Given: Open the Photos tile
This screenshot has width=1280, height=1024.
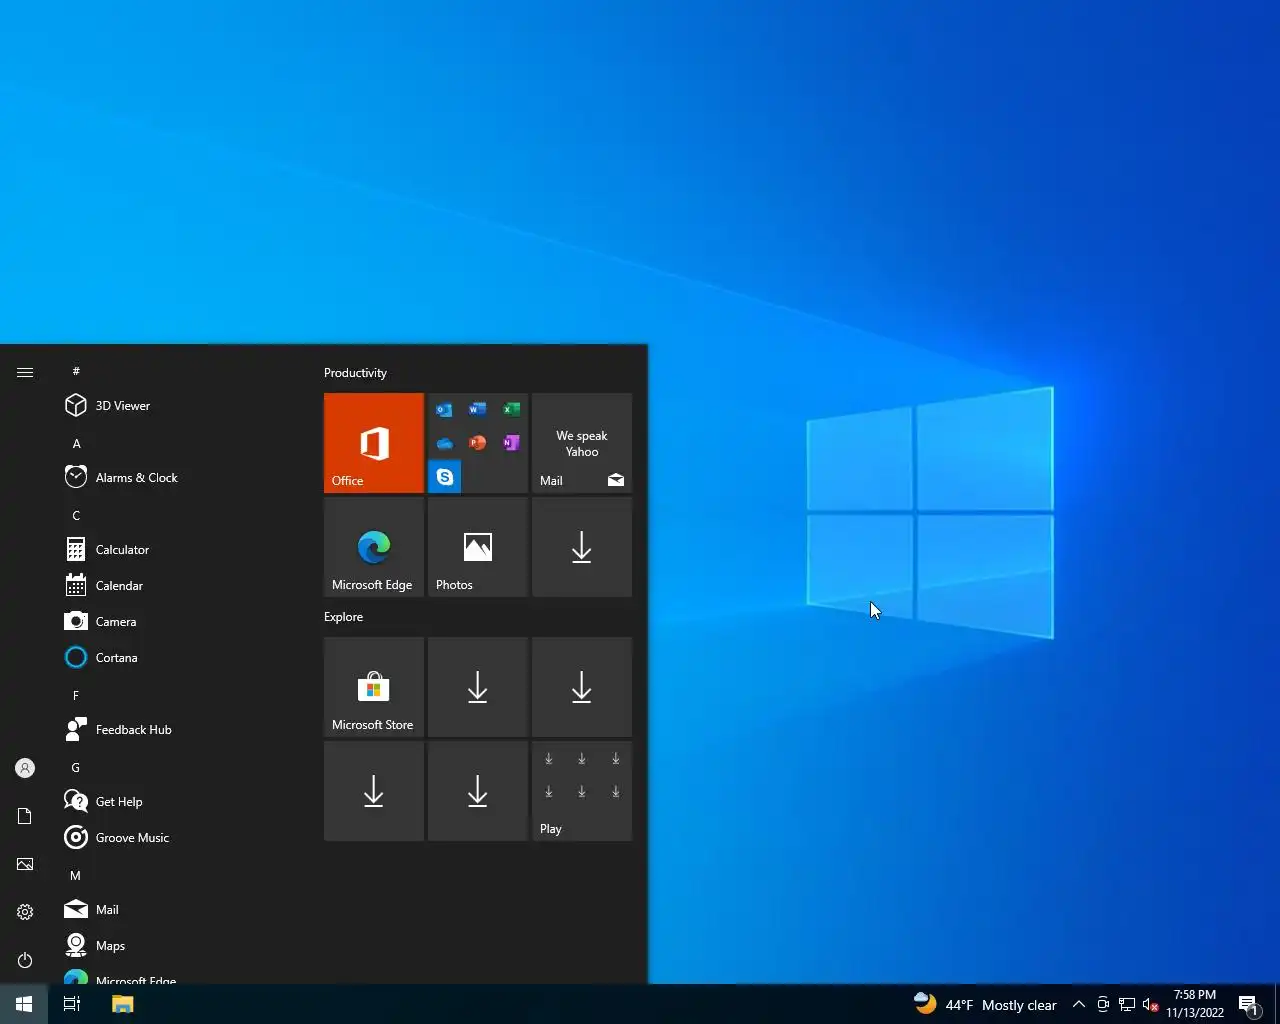Looking at the screenshot, I should click(x=478, y=547).
